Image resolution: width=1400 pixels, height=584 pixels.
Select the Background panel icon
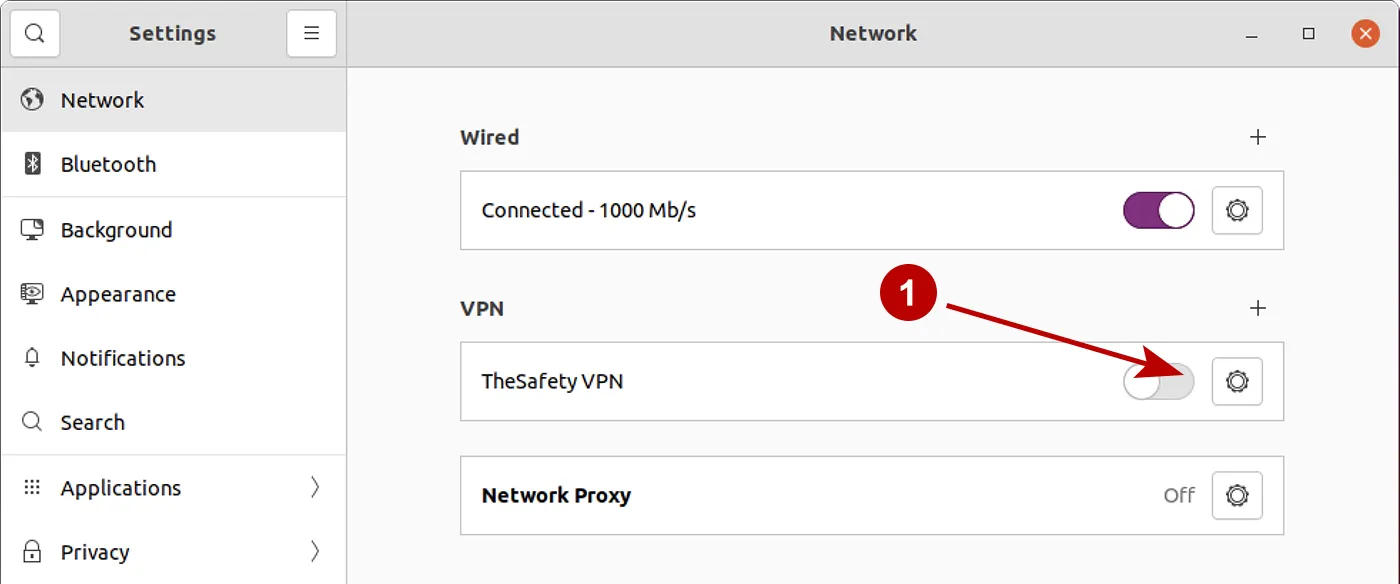click(x=30, y=229)
